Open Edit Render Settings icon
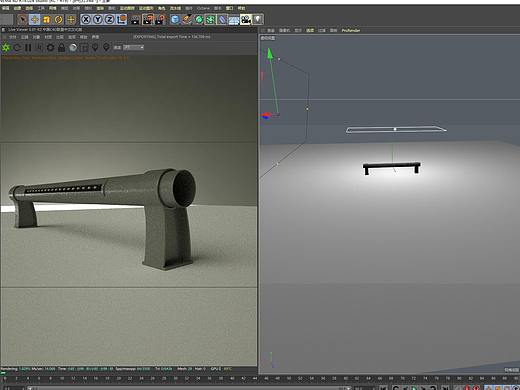The height and width of the screenshot is (390, 520). (x=160, y=20)
